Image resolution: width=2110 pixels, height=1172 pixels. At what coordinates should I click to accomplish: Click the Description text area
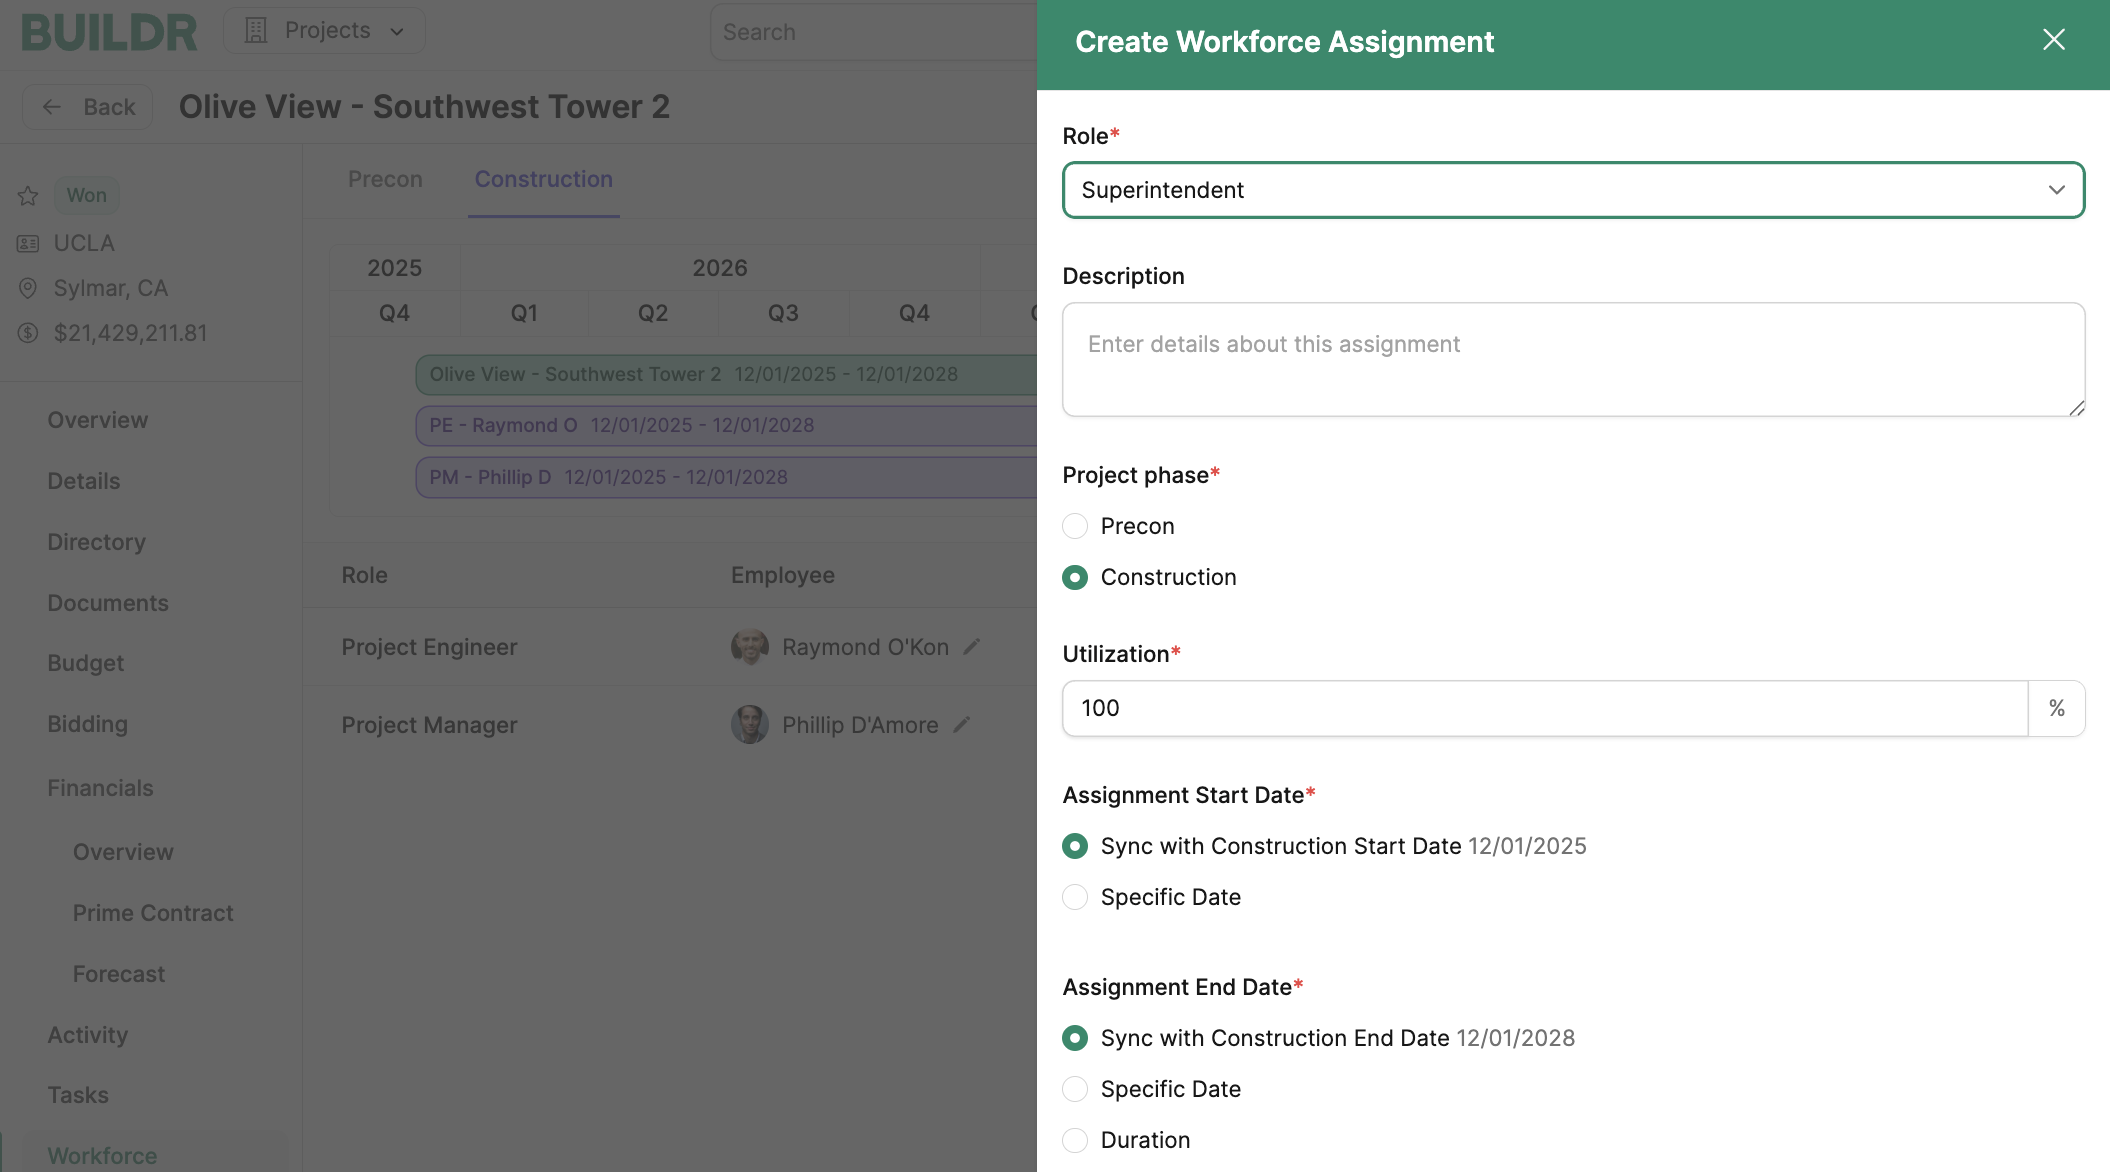click(x=1573, y=360)
